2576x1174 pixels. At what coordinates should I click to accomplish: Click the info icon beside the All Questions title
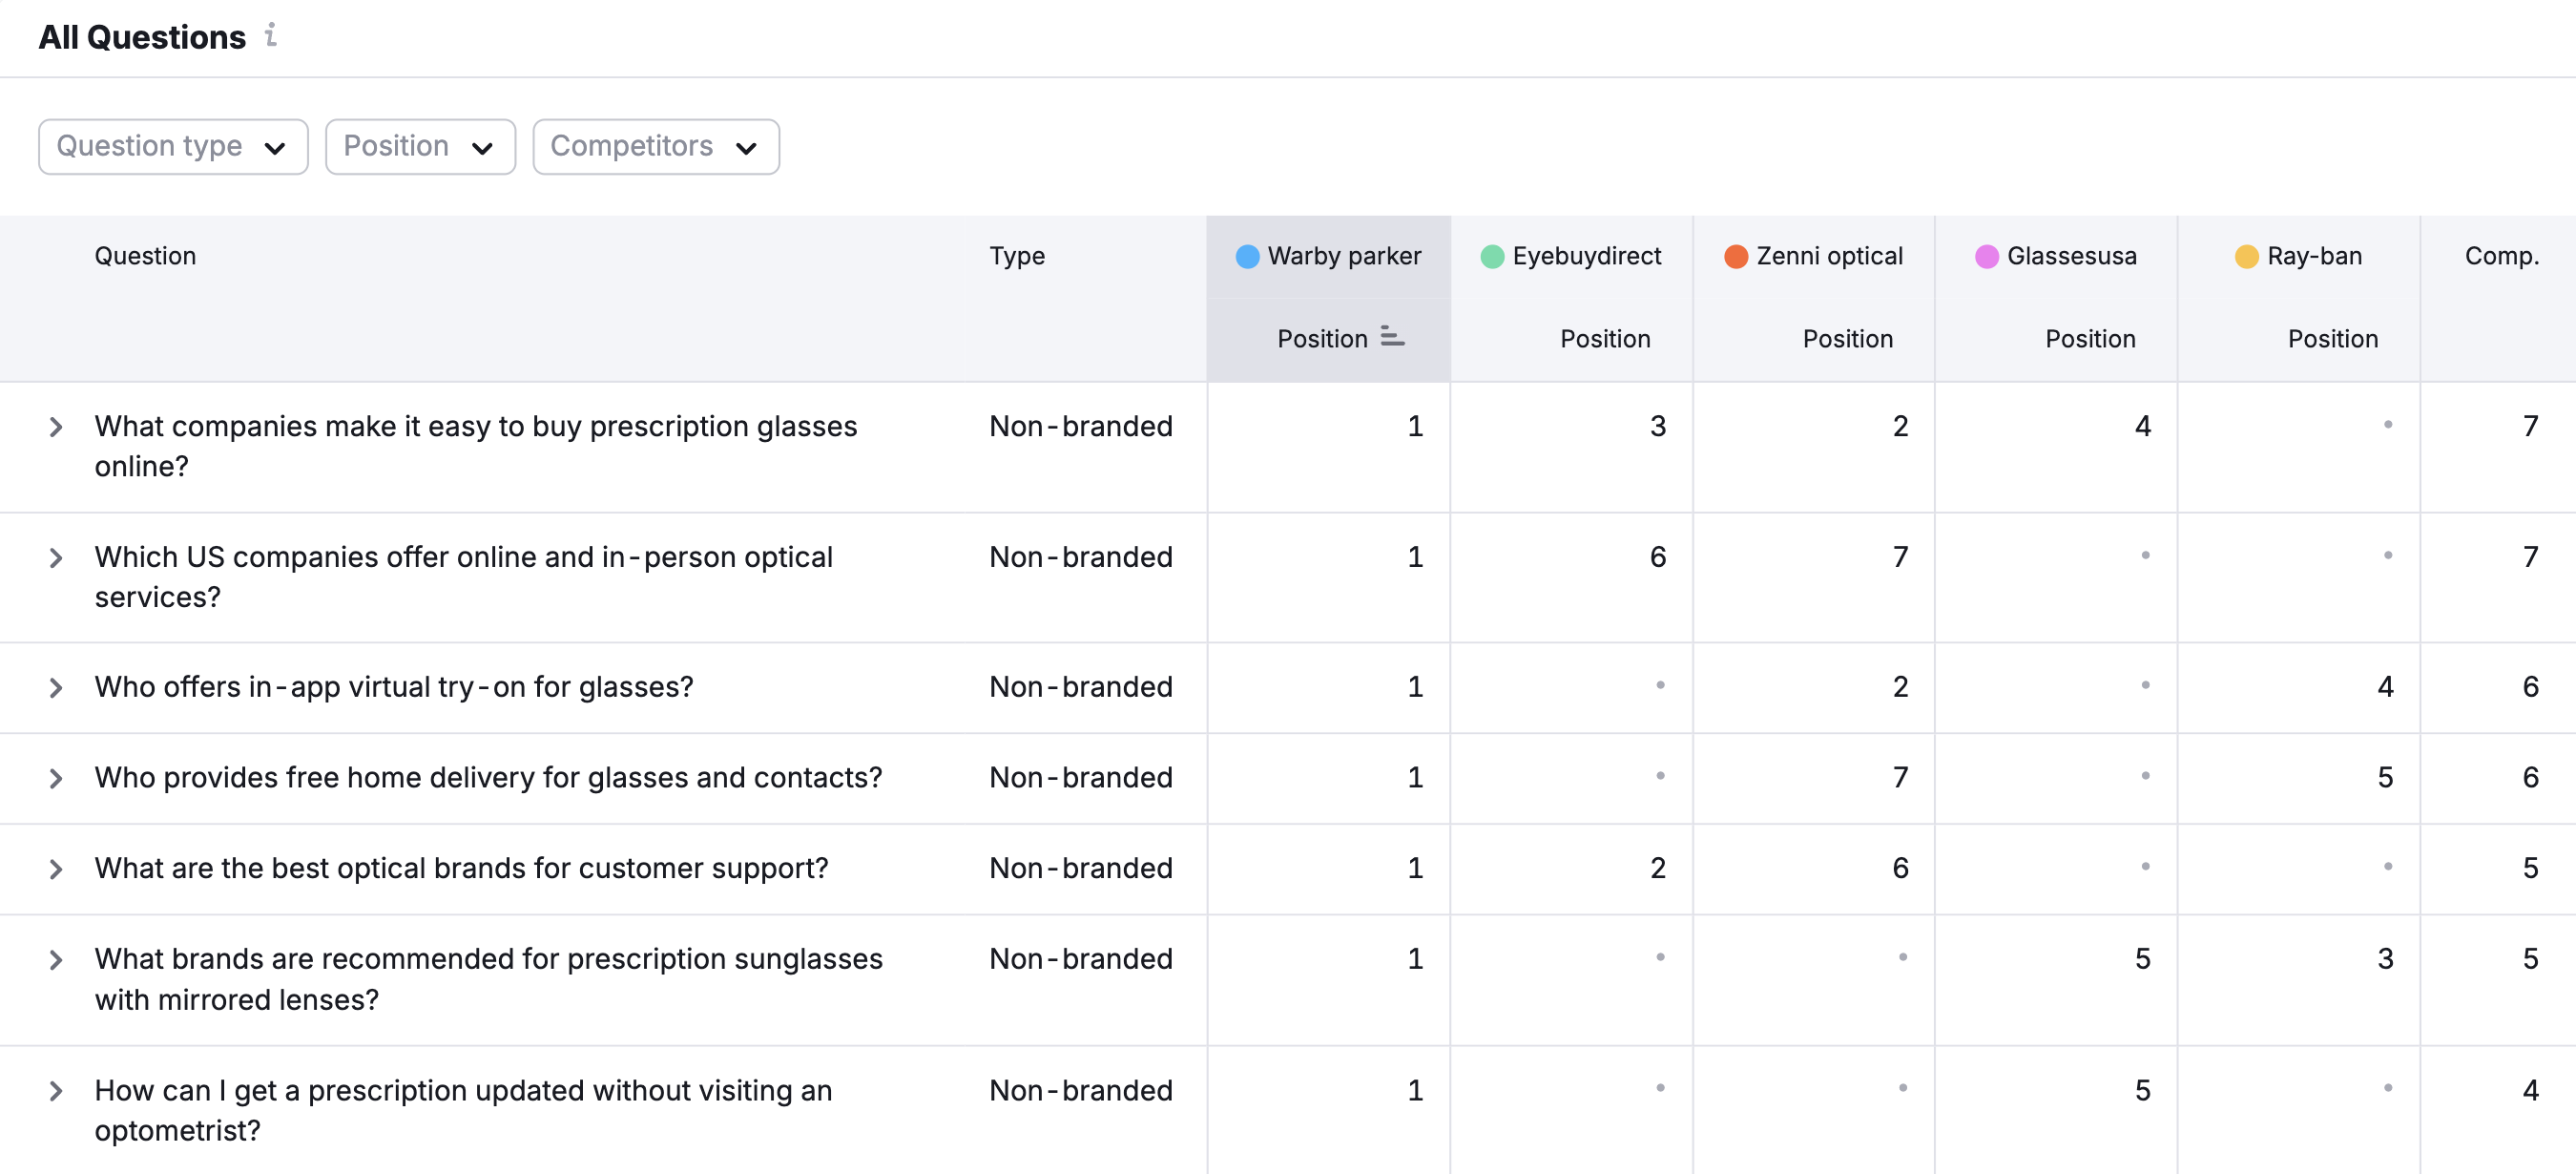pyautogui.click(x=271, y=37)
